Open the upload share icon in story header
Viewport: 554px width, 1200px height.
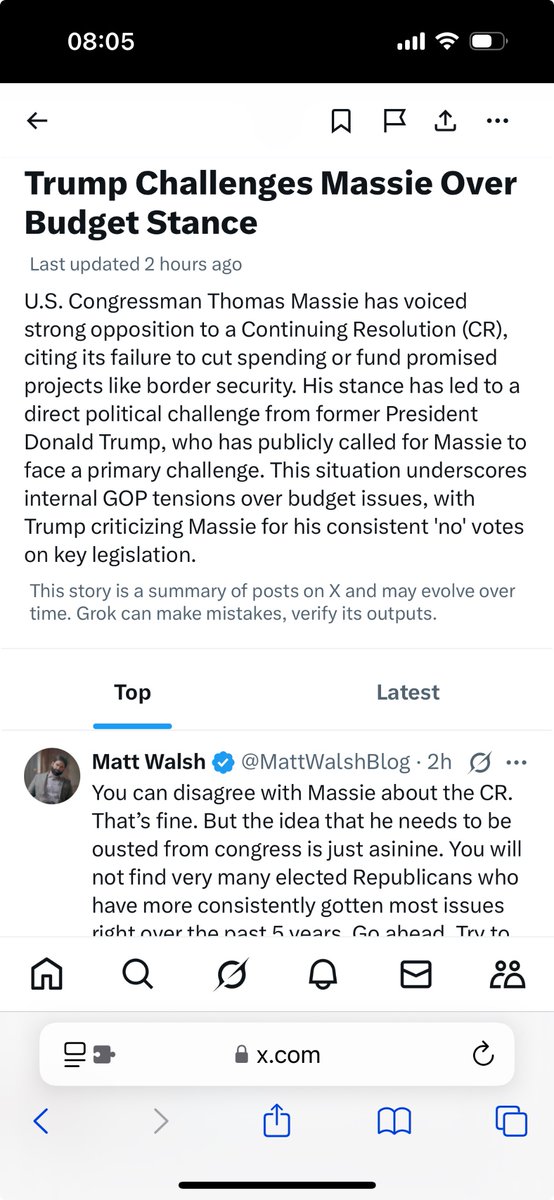(x=445, y=121)
